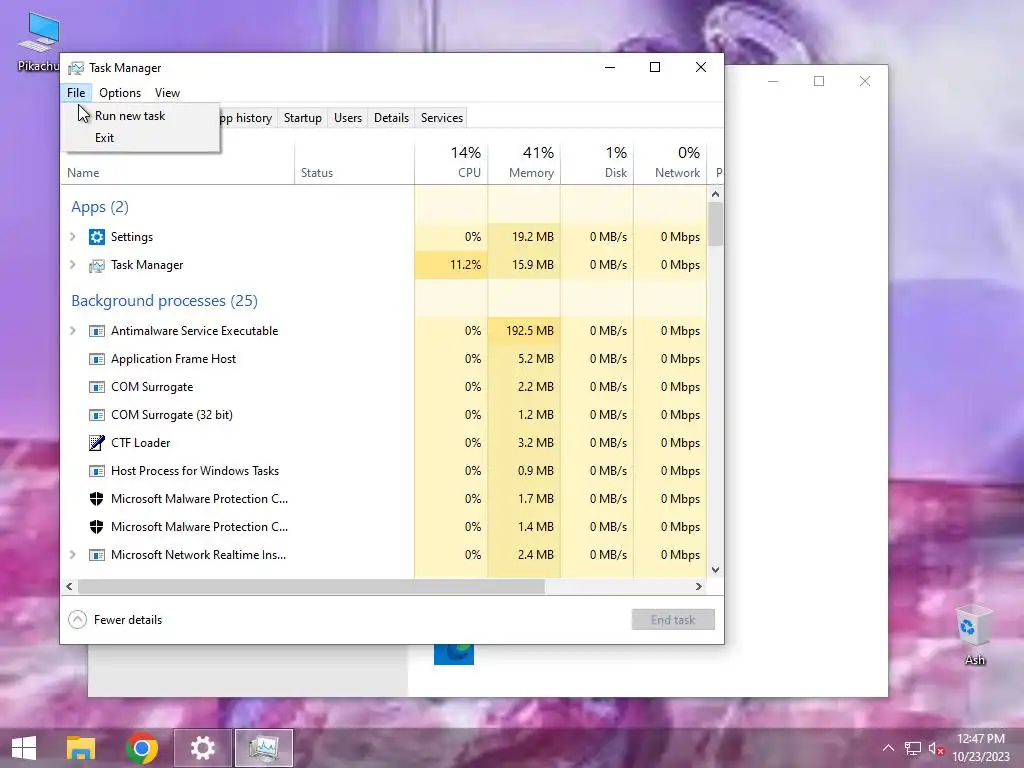The width and height of the screenshot is (1024, 768).
Task: Open the File menu
Action: [76, 93]
